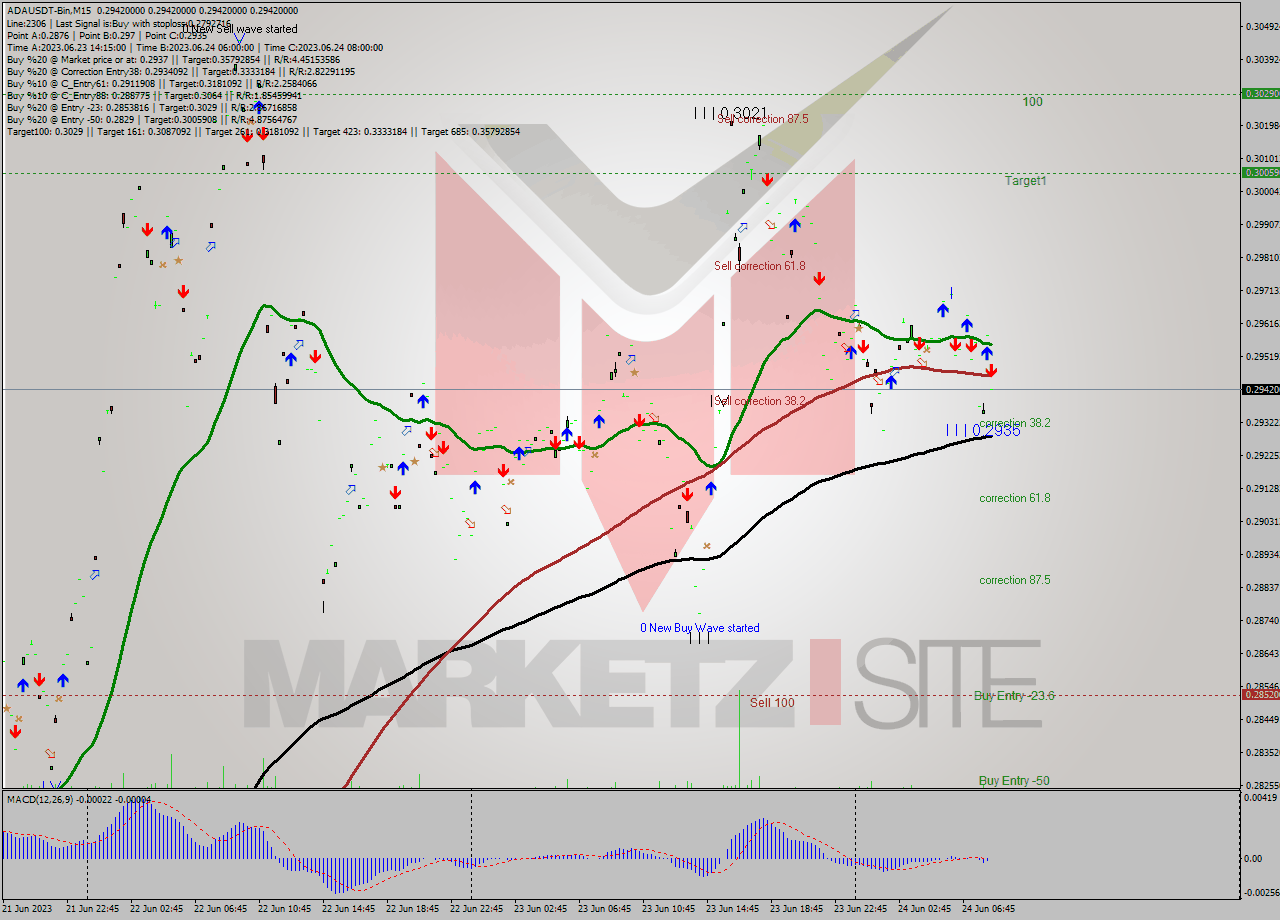Click the 'Target1' level label

click(x=1026, y=181)
